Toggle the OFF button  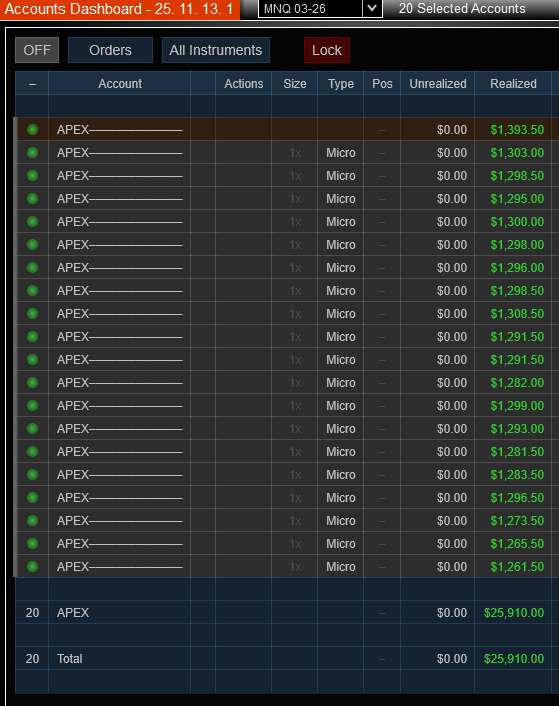click(37, 50)
